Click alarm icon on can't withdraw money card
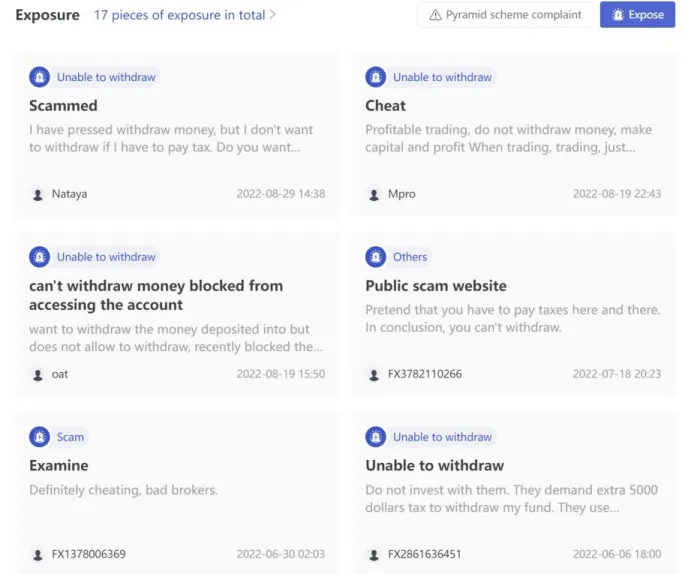 pos(39,257)
